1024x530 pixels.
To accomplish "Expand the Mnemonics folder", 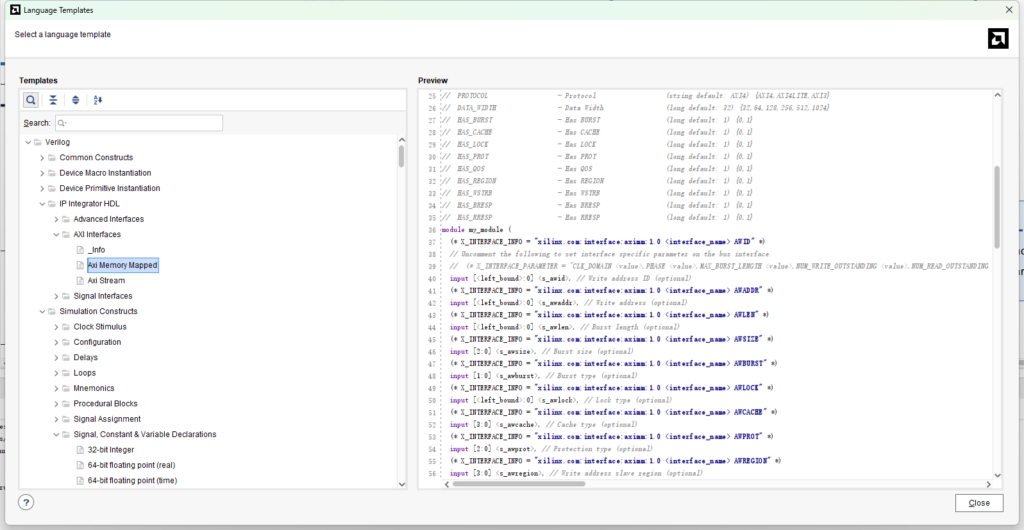I will tap(56, 388).
